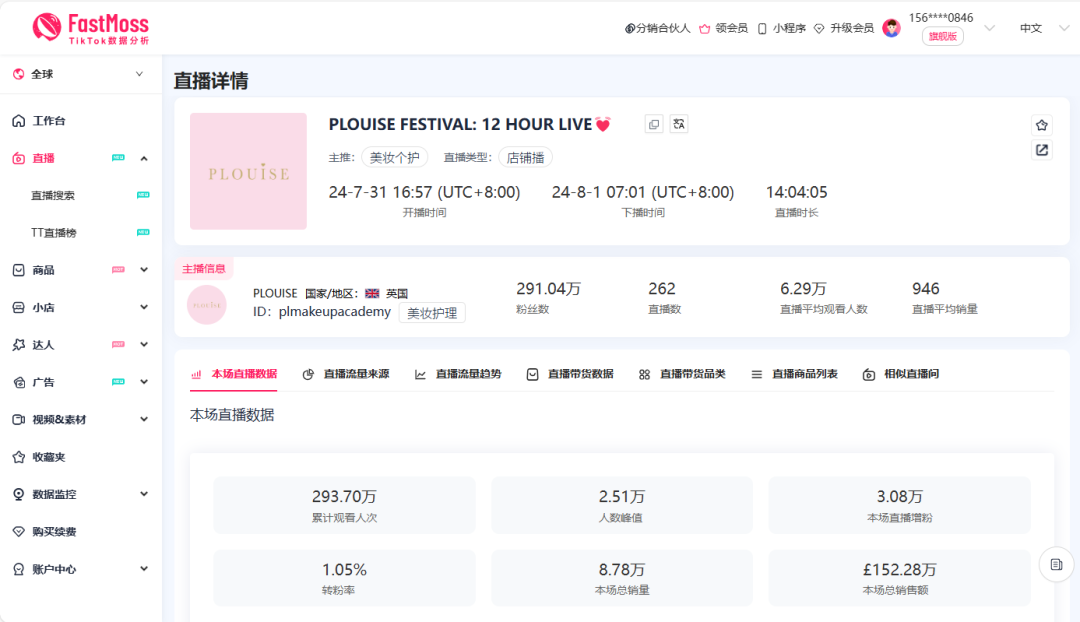Viewport: 1080px width, 622px height.
Task: Expand the 商品 menu chevron
Action: [x=144, y=270]
